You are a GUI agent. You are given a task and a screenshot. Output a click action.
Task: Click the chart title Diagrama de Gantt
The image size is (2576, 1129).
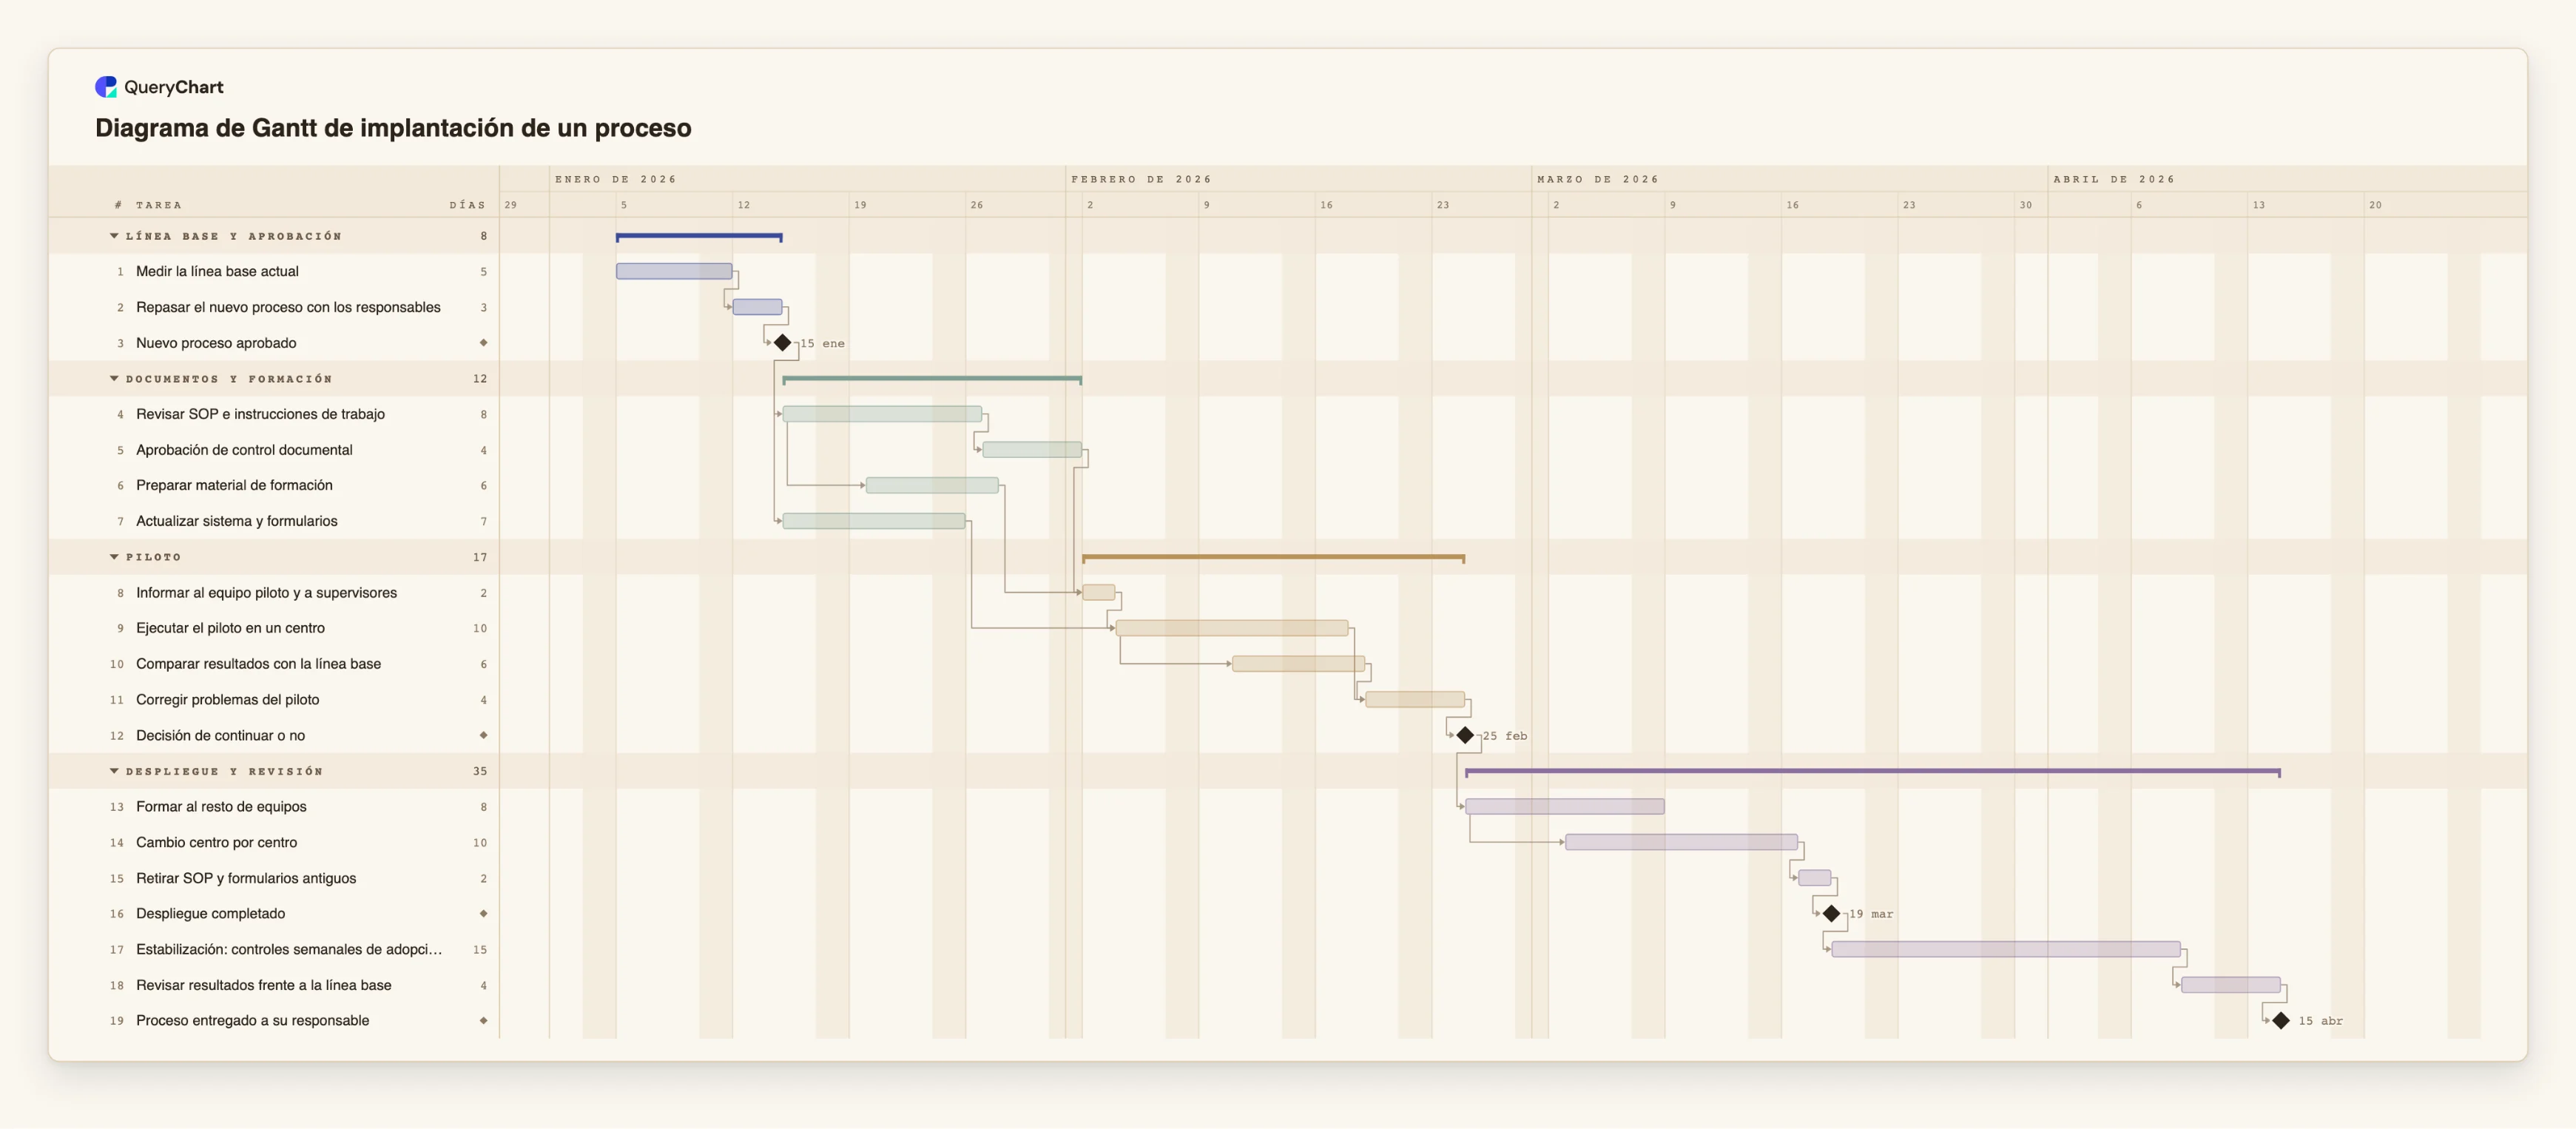click(x=393, y=128)
